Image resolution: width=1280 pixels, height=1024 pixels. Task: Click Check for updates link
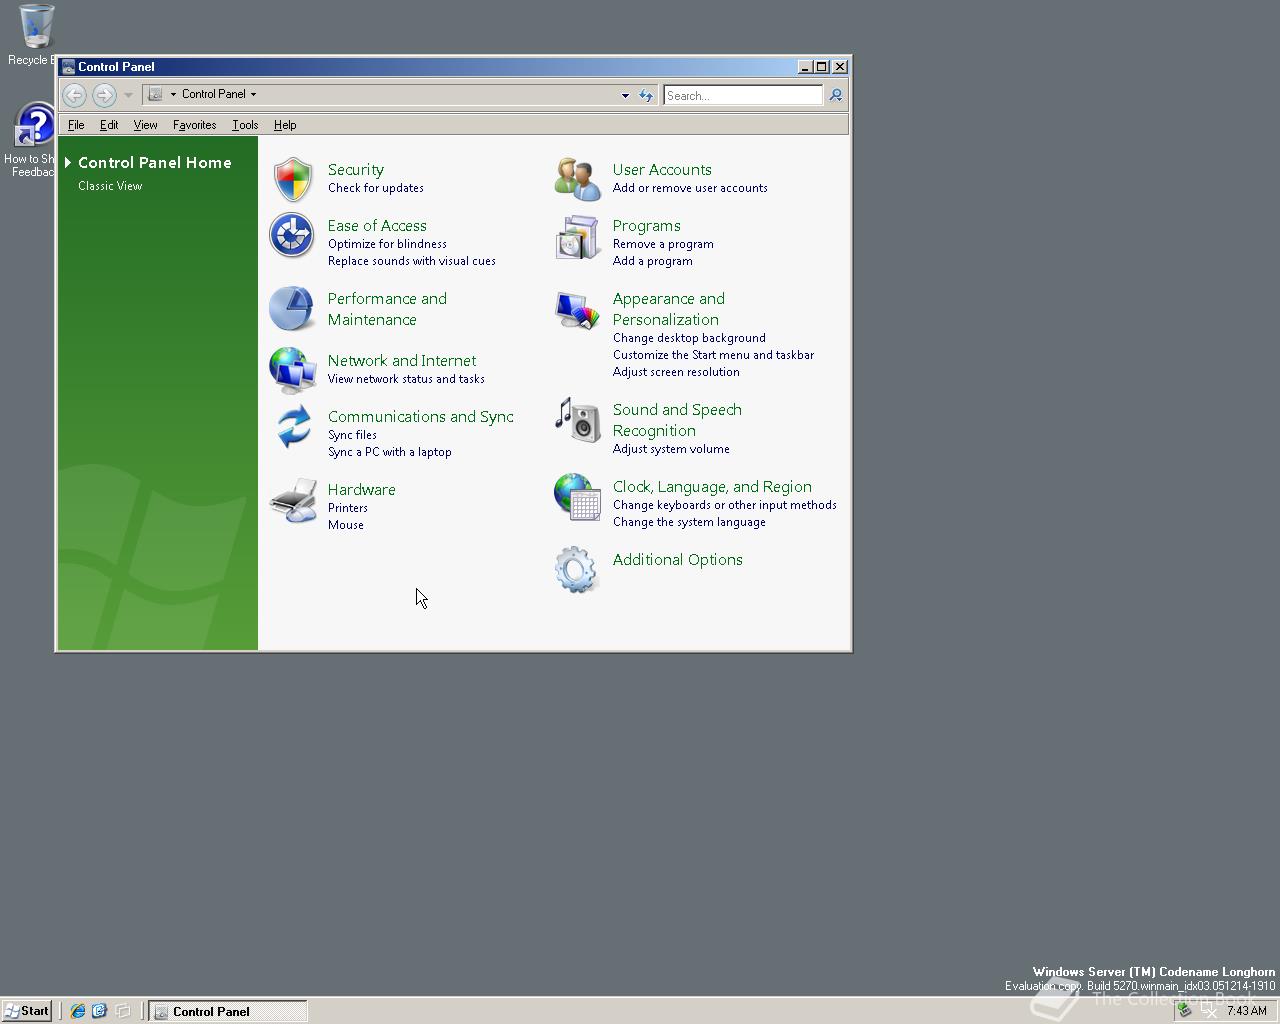(x=376, y=188)
